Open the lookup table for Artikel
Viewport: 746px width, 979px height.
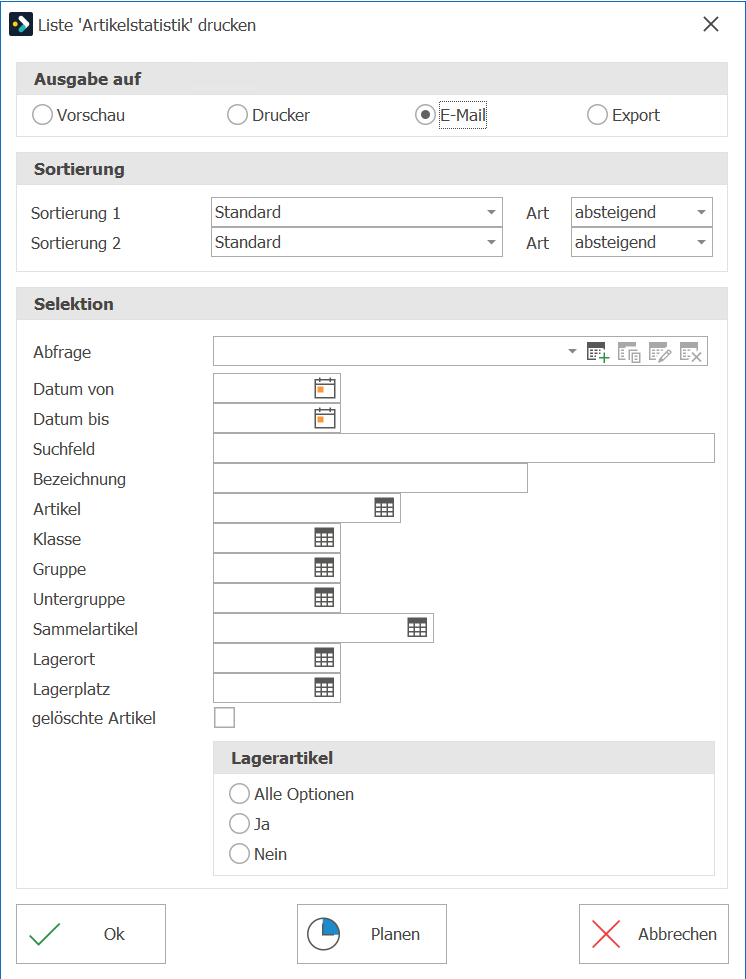coord(385,508)
